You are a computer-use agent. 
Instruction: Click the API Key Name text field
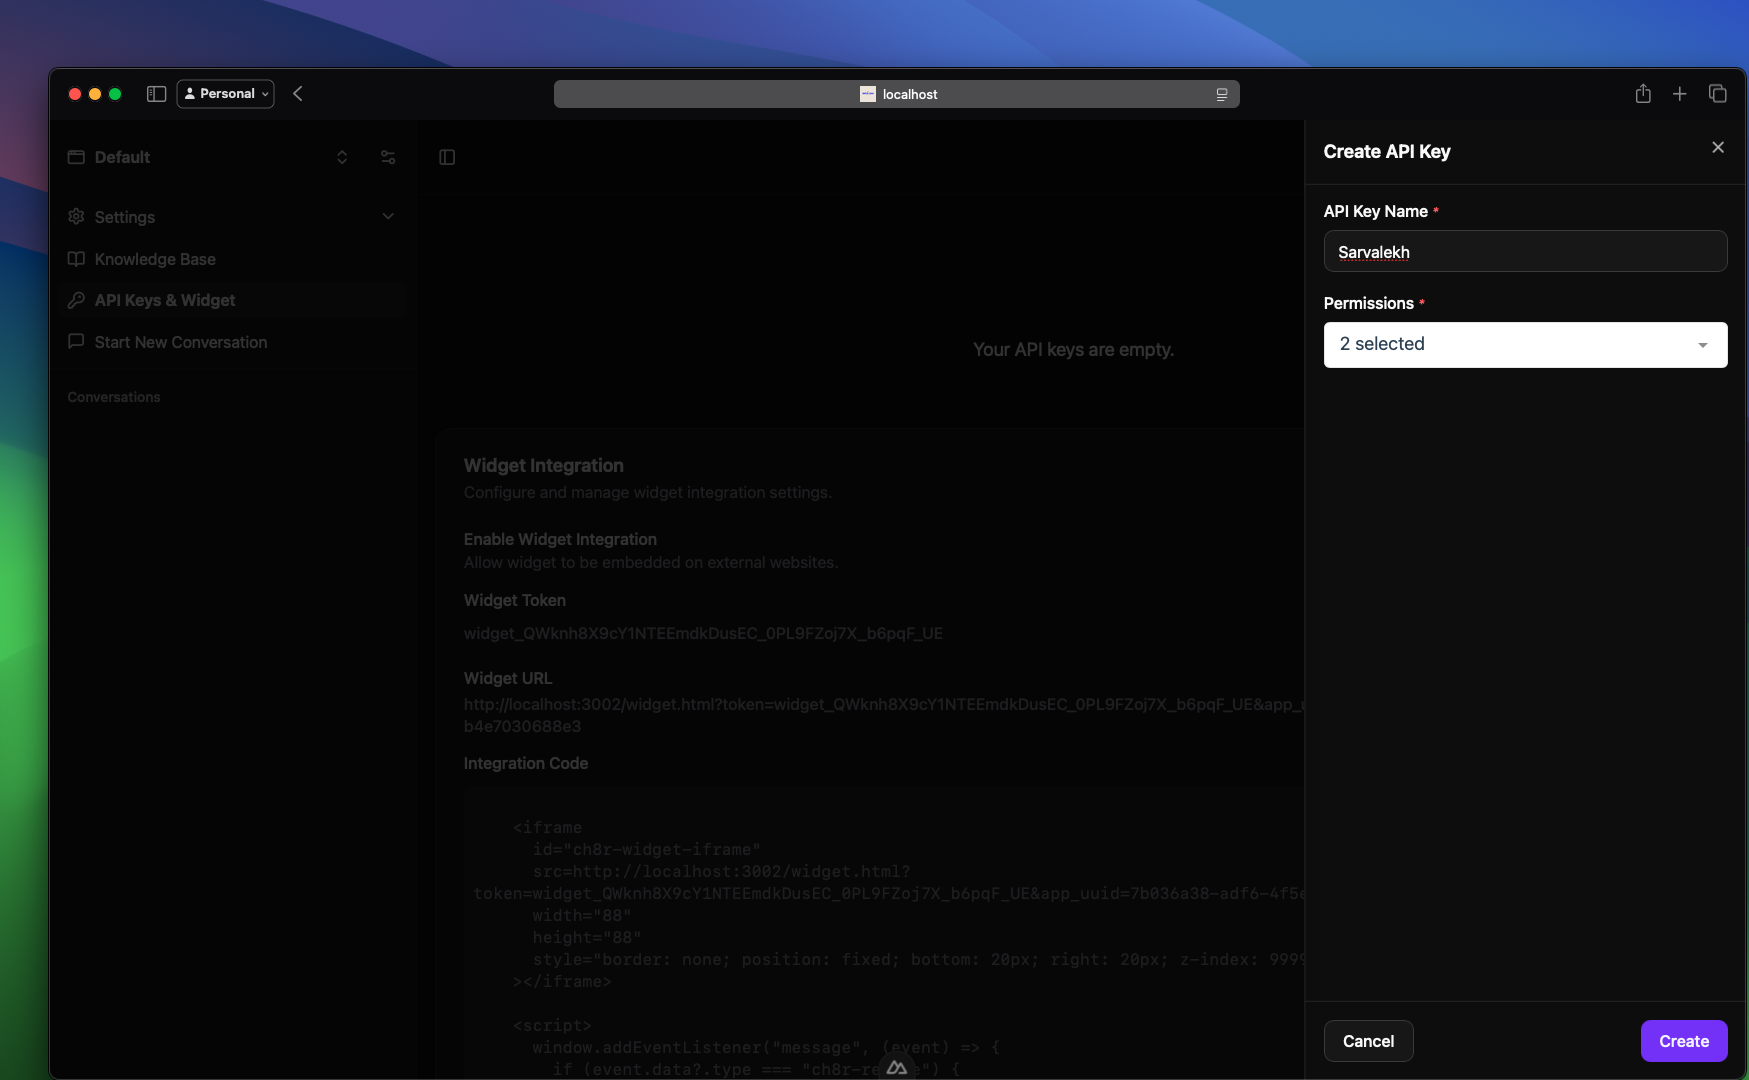[x=1525, y=252]
